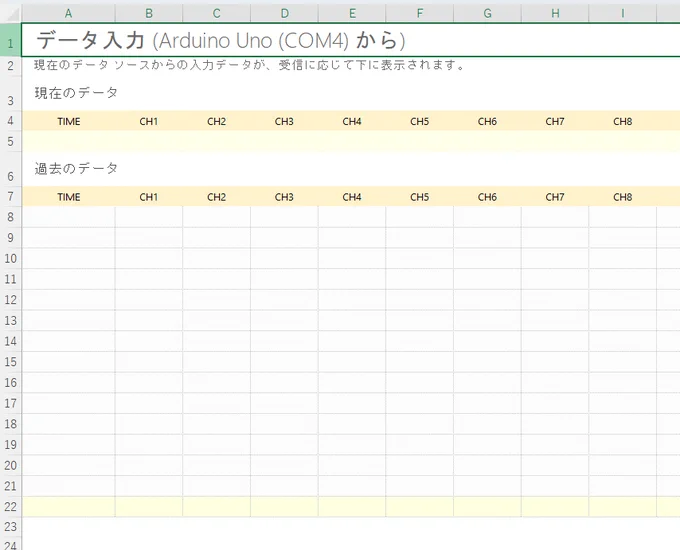
Task: Click CH1 header in row 4
Action: coord(149,121)
